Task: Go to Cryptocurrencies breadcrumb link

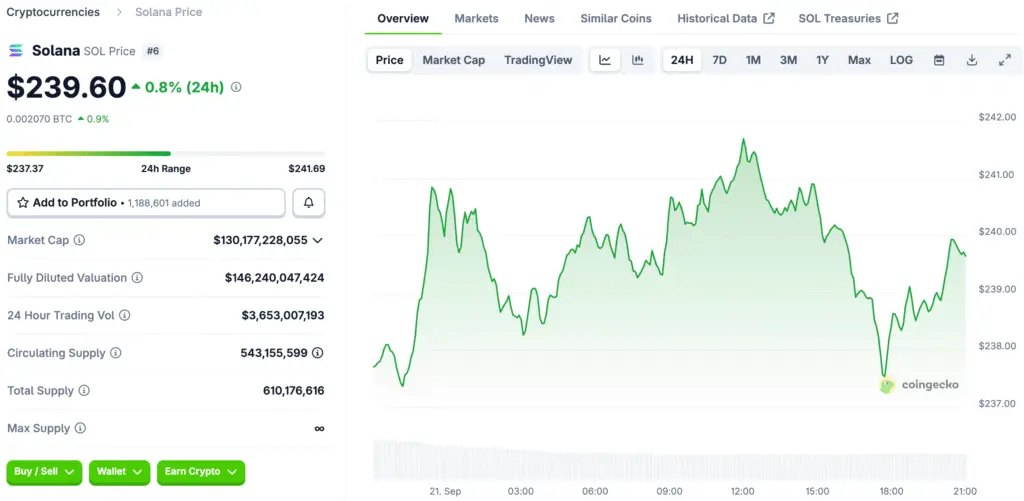Action: [x=54, y=12]
